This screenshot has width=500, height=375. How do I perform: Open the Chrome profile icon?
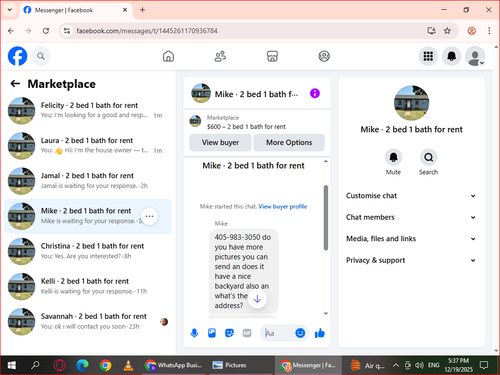(x=471, y=31)
